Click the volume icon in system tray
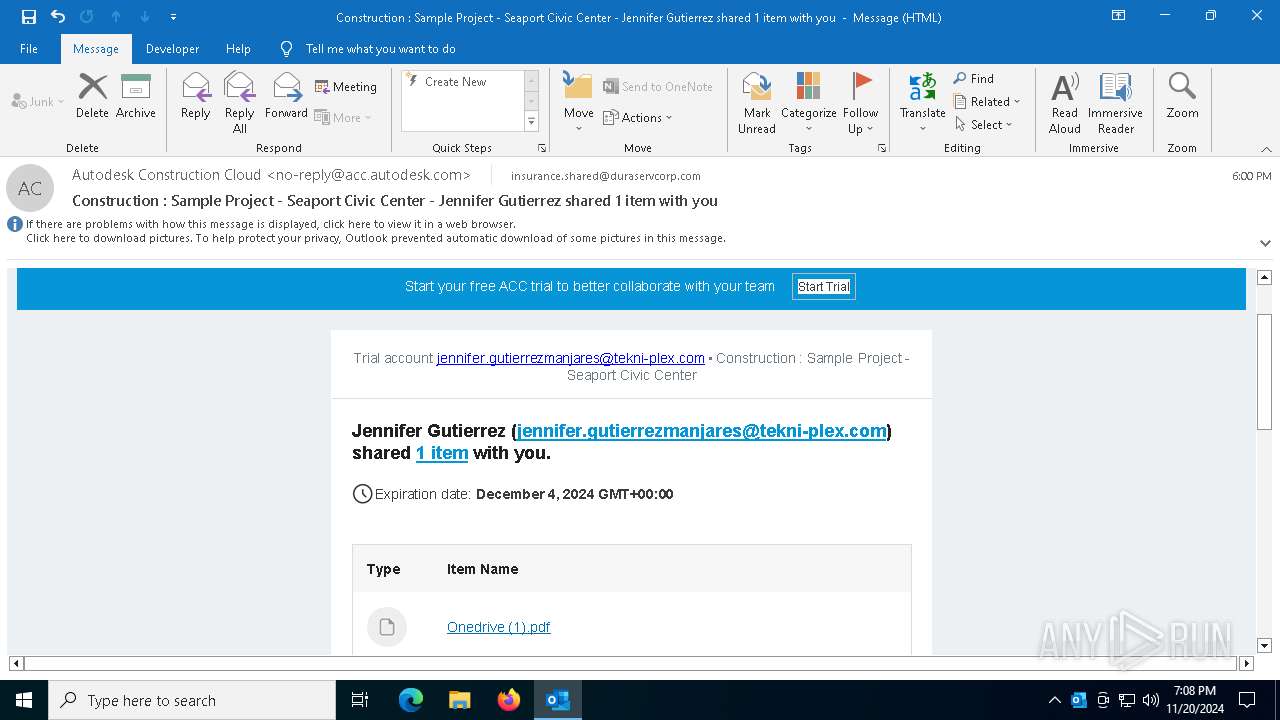The width and height of the screenshot is (1280, 720). click(1151, 700)
